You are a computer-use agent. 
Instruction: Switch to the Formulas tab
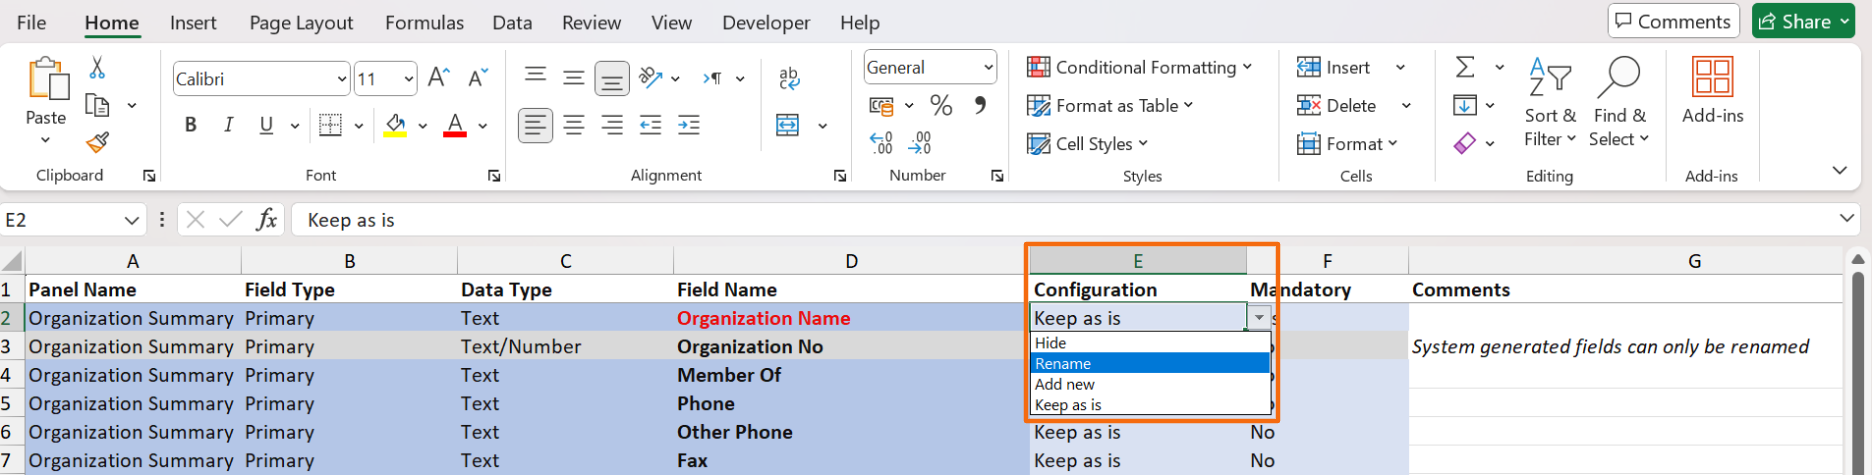point(424,22)
